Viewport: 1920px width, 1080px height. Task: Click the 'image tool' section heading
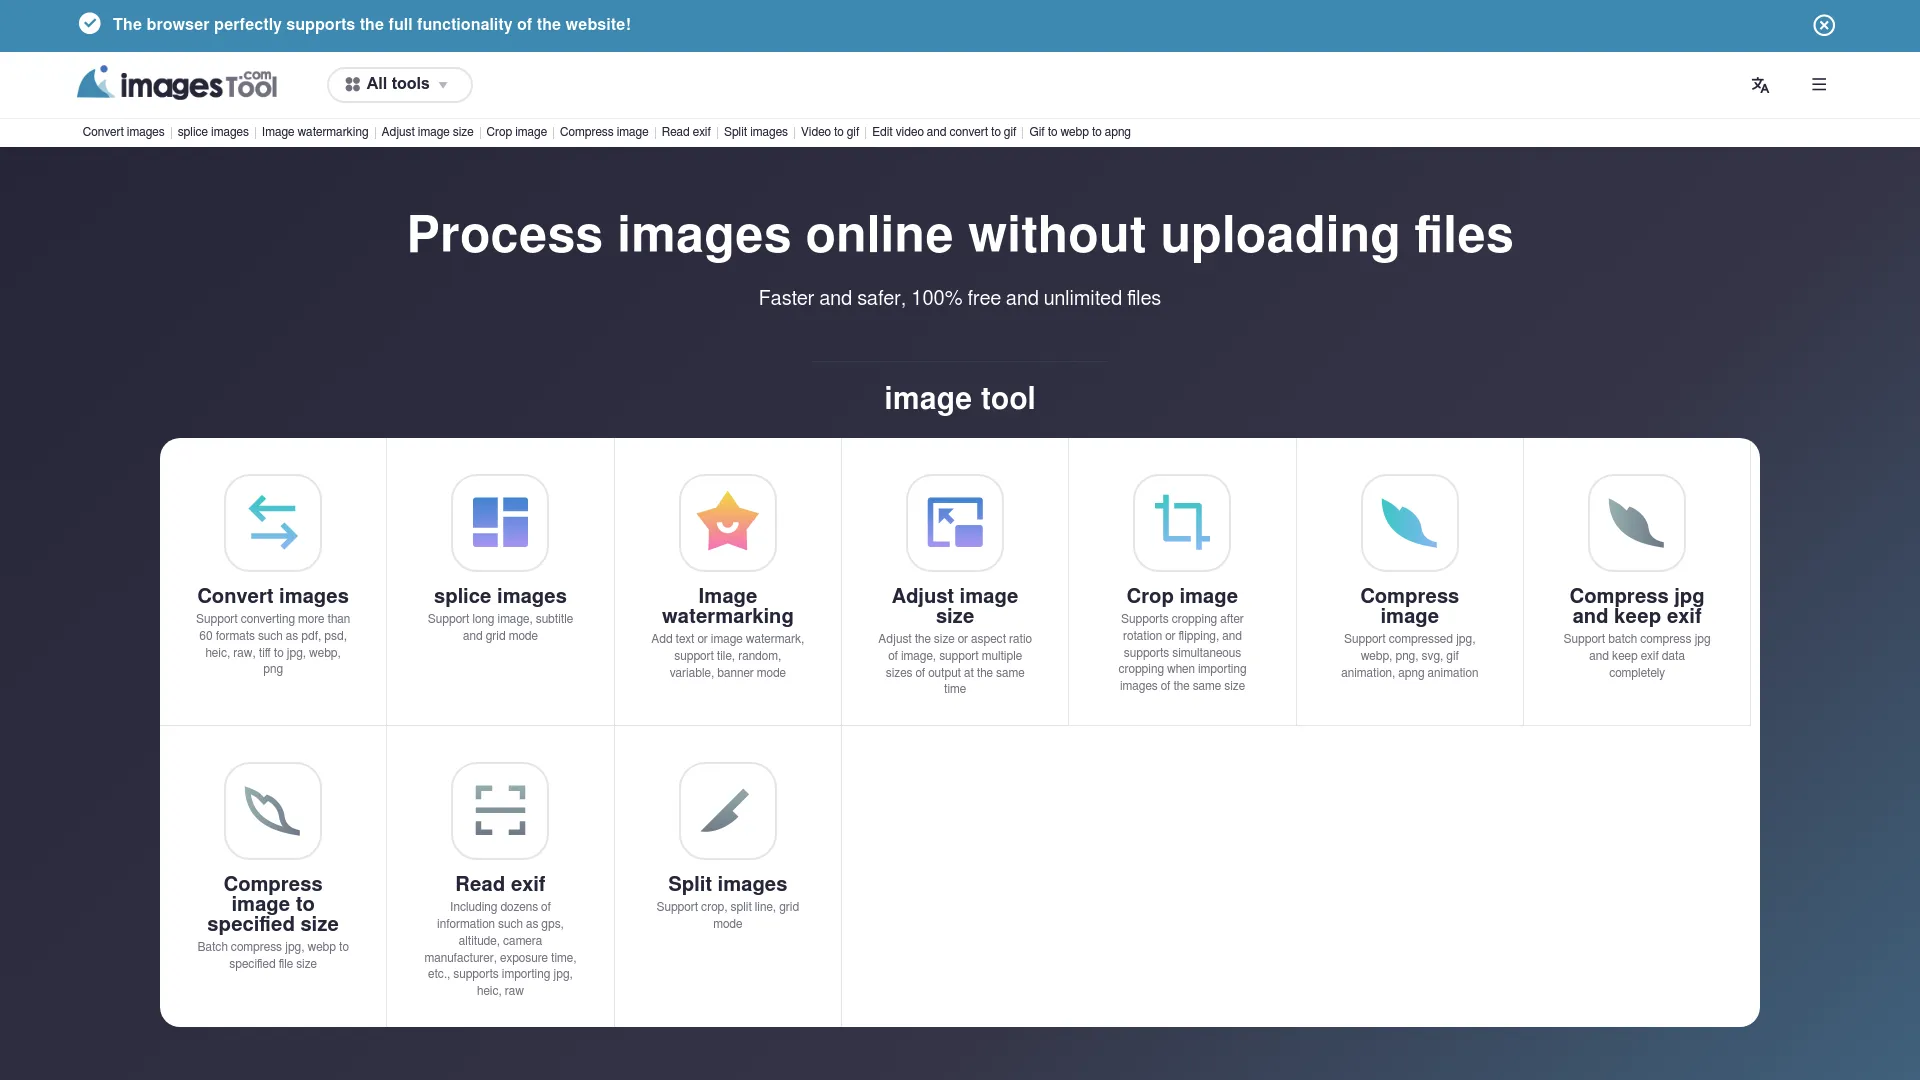pyautogui.click(x=960, y=398)
